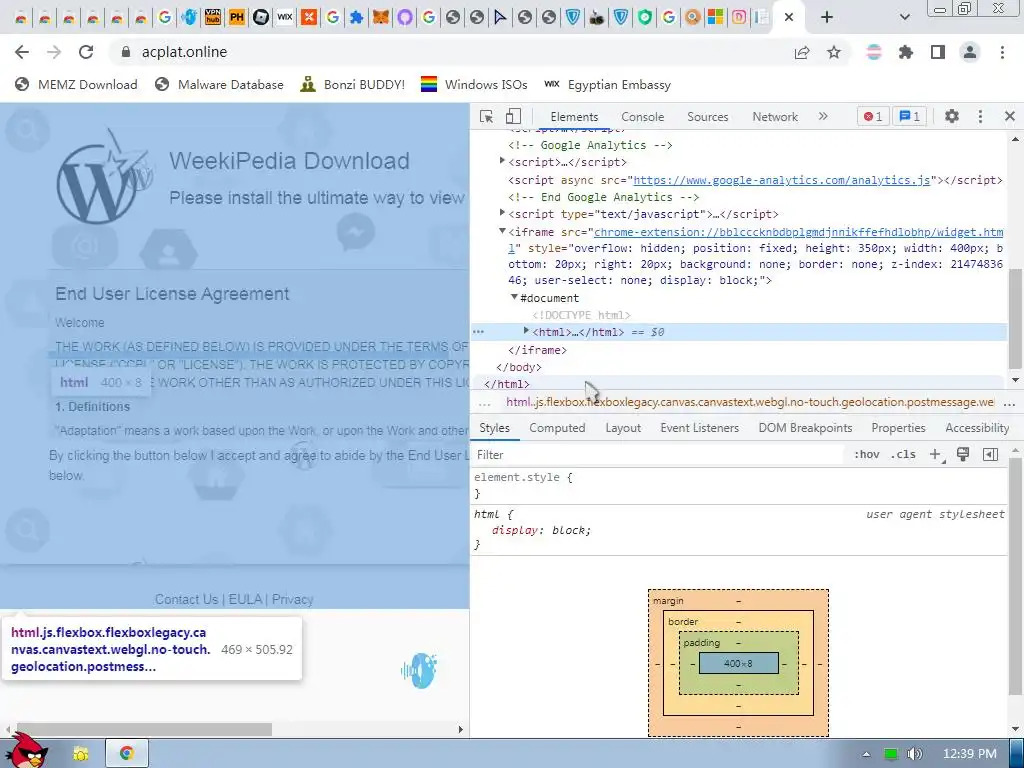1024x768 pixels.
Task: Expand the selected html node
Action: (526, 331)
